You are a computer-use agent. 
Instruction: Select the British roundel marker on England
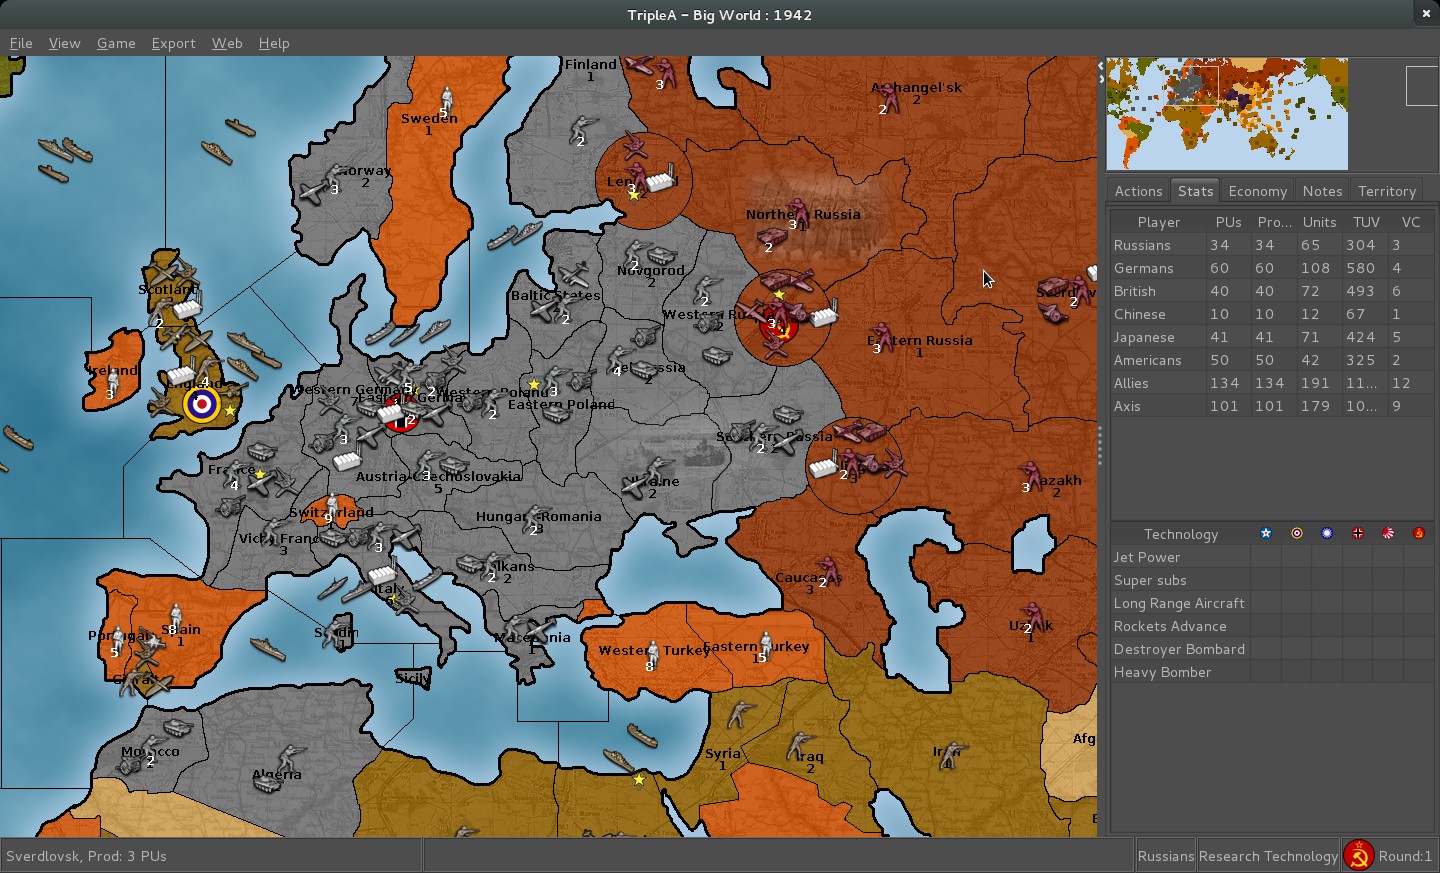202,405
